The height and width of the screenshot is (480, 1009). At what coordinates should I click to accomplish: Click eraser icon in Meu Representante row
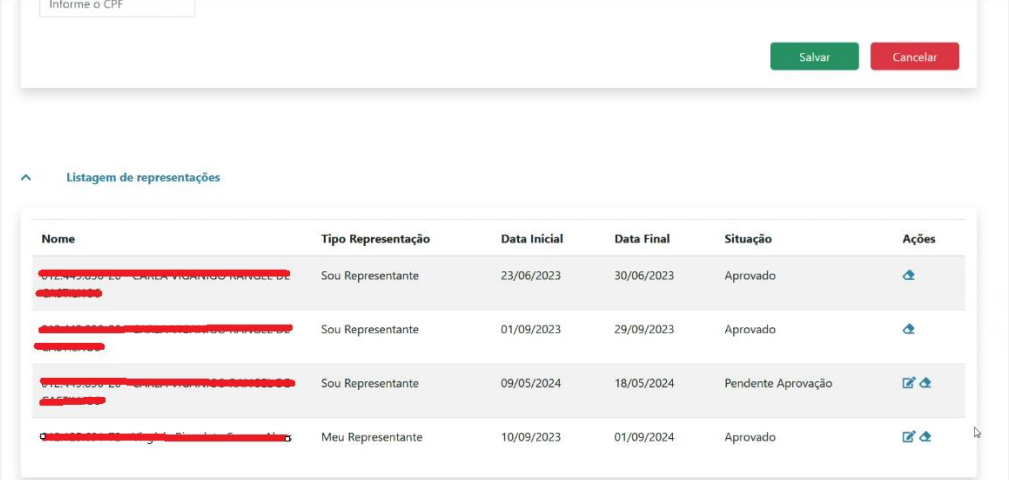coord(925,437)
